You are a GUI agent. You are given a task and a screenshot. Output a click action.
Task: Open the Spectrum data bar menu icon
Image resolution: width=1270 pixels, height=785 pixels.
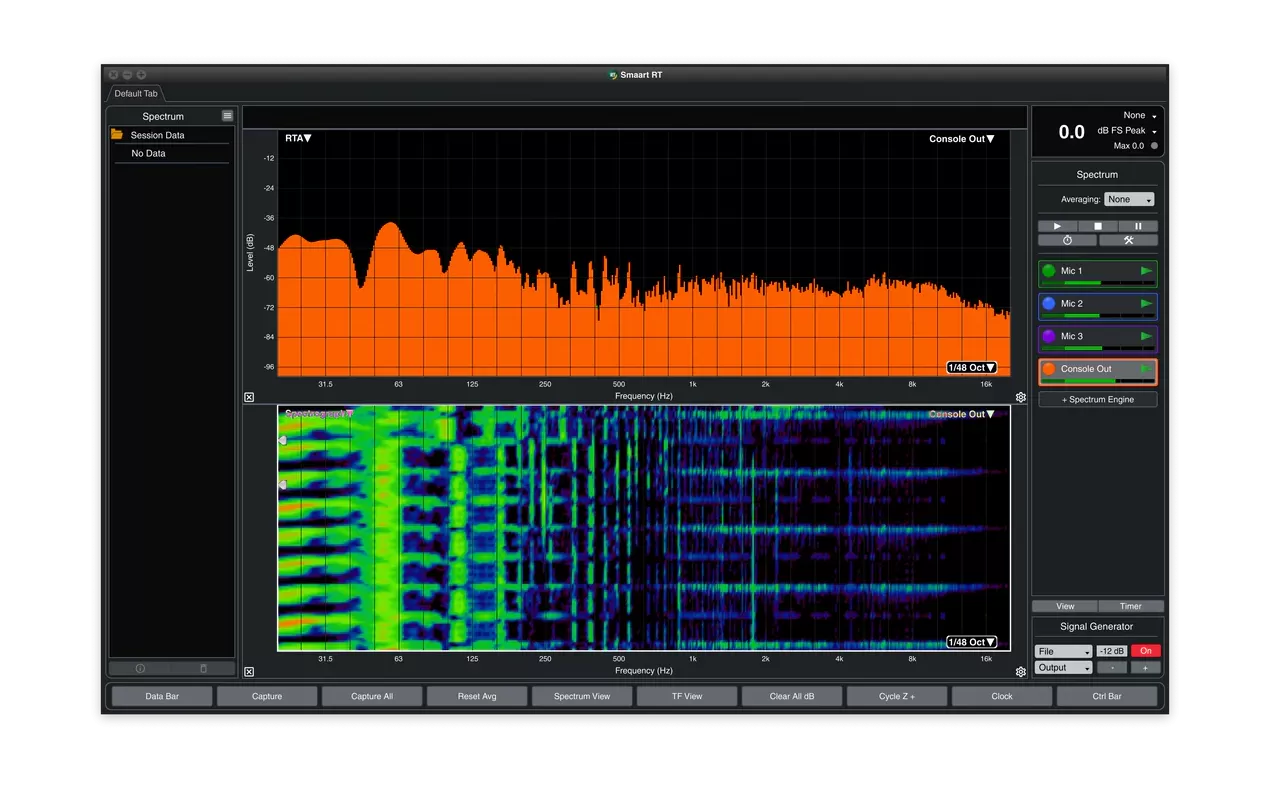228,116
